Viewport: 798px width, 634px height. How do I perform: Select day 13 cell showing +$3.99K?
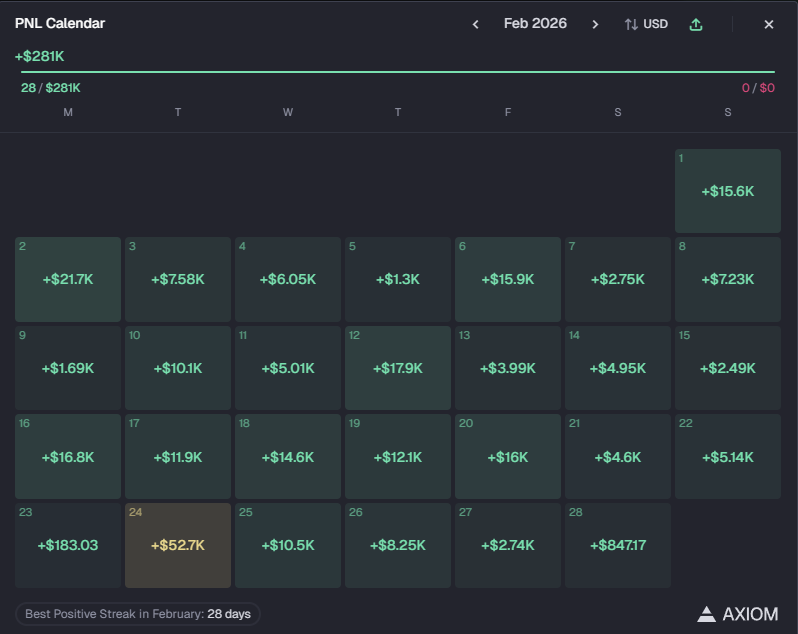click(507, 368)
